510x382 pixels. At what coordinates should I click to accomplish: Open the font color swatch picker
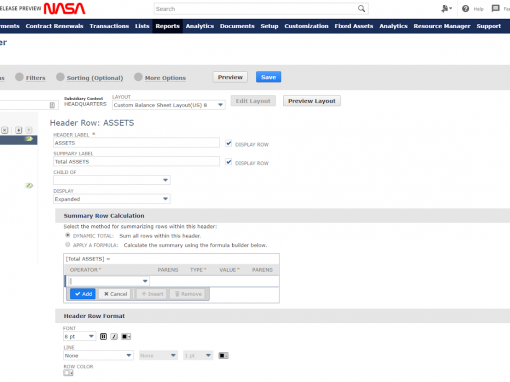[126, 337]
